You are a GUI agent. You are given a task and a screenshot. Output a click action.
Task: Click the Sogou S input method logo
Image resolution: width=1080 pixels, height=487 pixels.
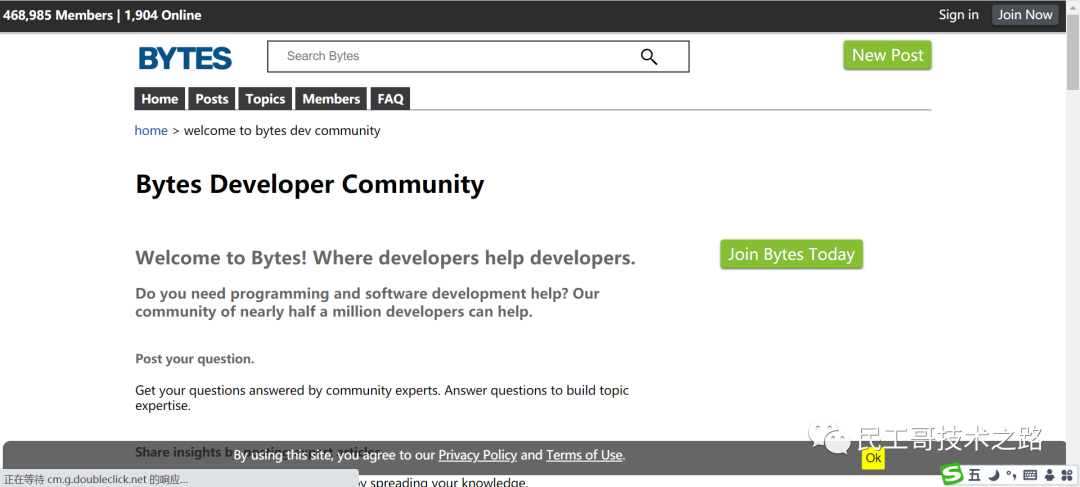[x=952, y=475]
